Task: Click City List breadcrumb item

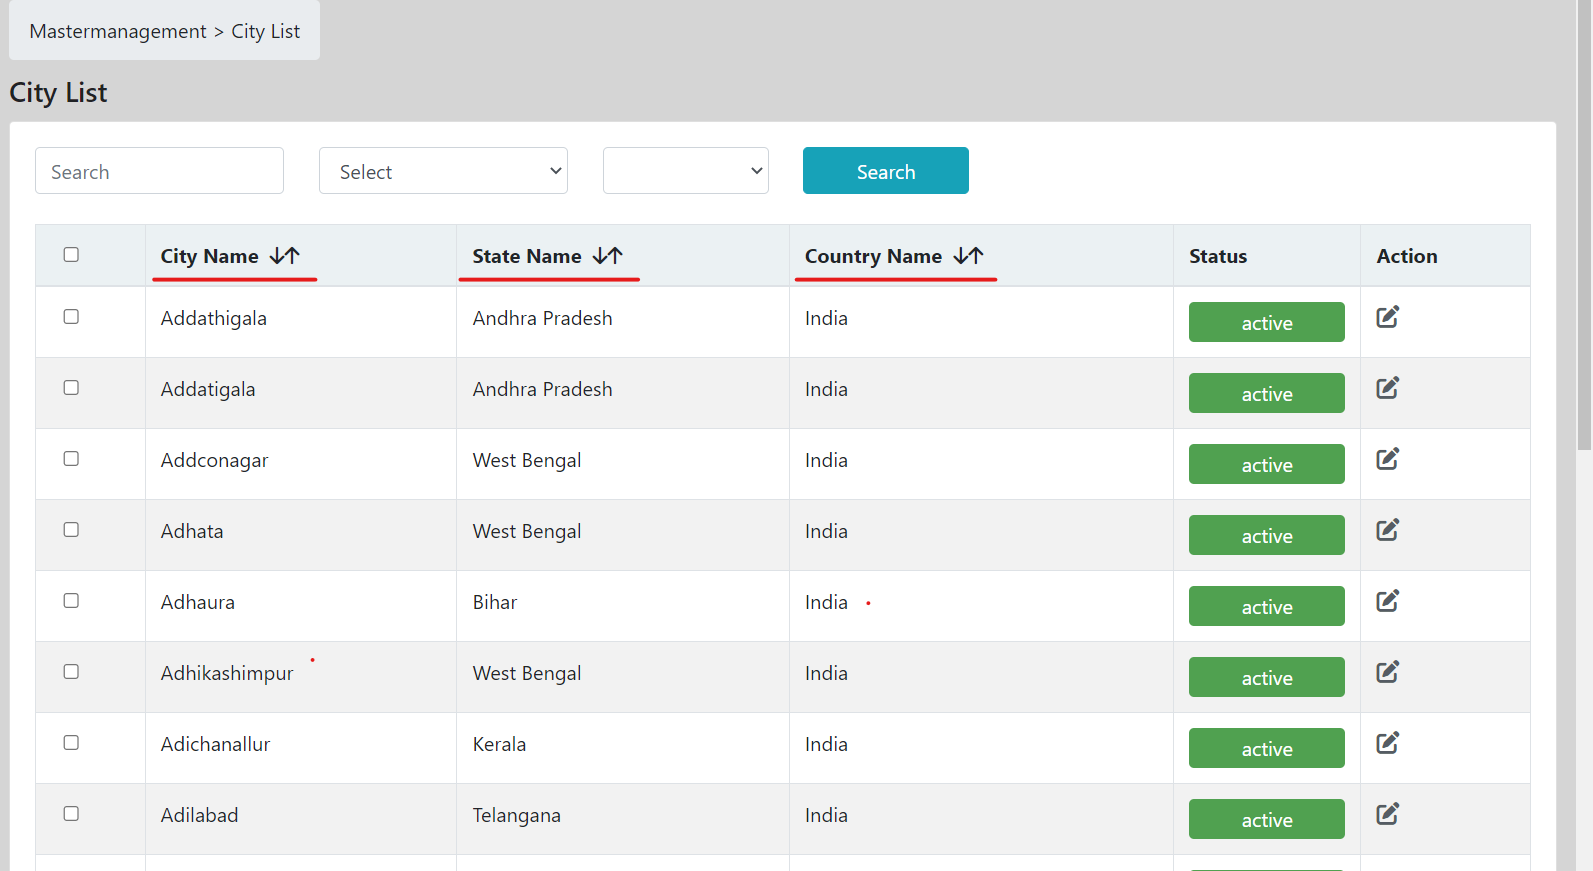Action: pyautogui.click(x=266, y=31)
